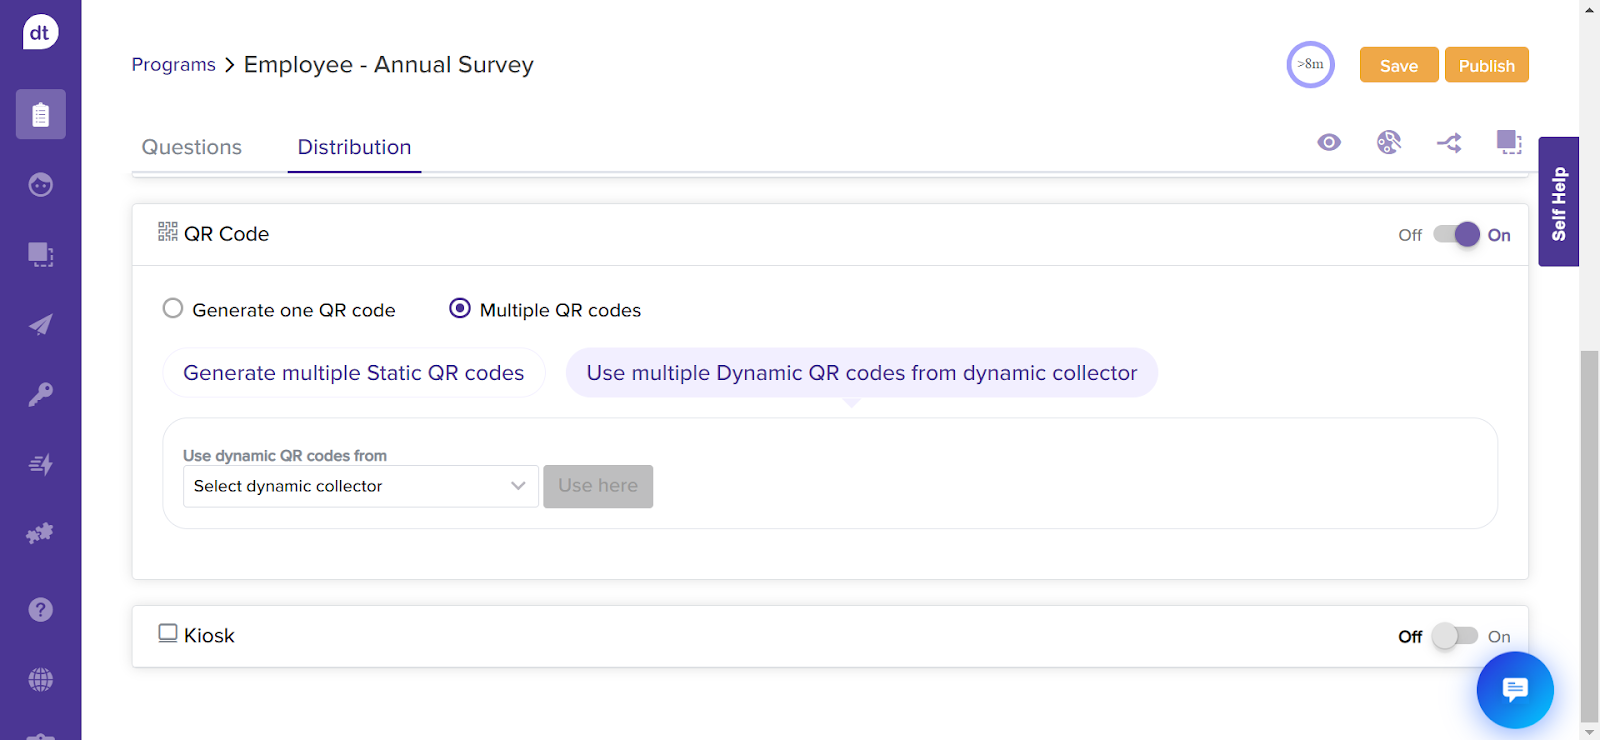Open the Select dynamic collector dropdown
Screen dimensions: 1600x740
point(360,486)
